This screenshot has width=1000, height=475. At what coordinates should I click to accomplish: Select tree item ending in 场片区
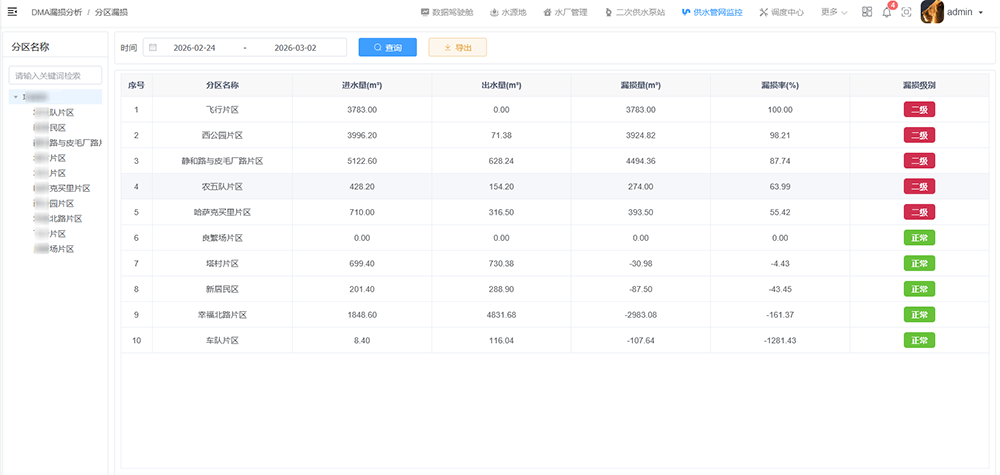point(54,249)
